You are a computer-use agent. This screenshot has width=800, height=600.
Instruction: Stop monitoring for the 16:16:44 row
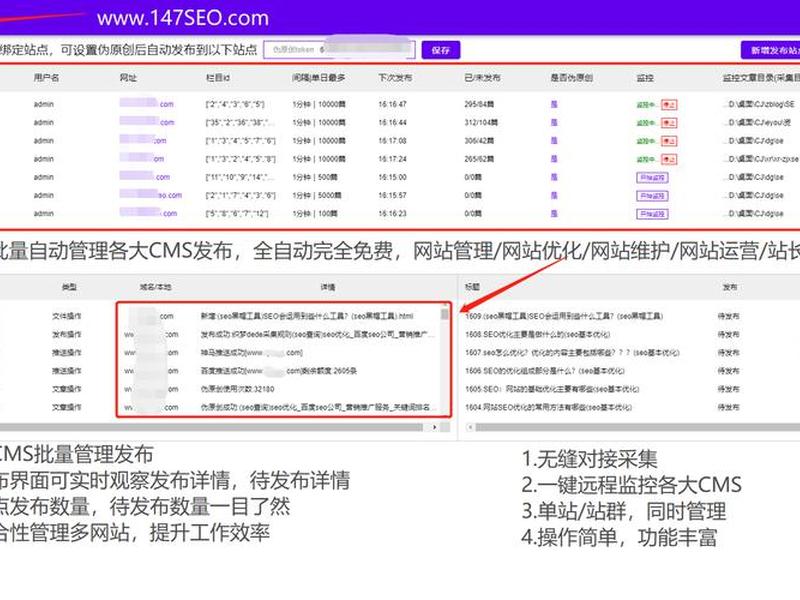point(669,123)
